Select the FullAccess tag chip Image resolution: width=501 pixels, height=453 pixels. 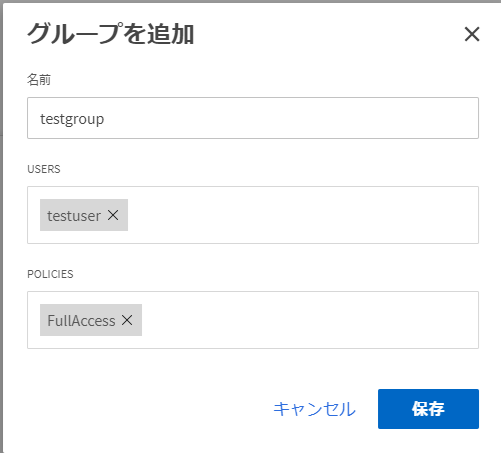tap(81, 320)
